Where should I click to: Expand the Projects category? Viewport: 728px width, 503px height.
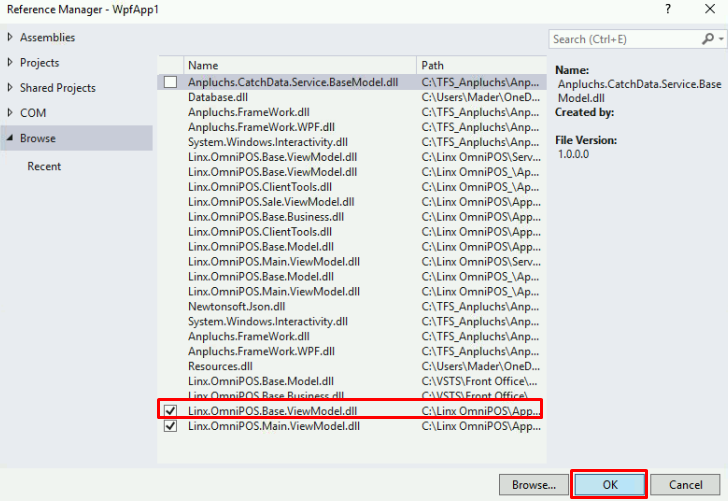pos(10,62)
